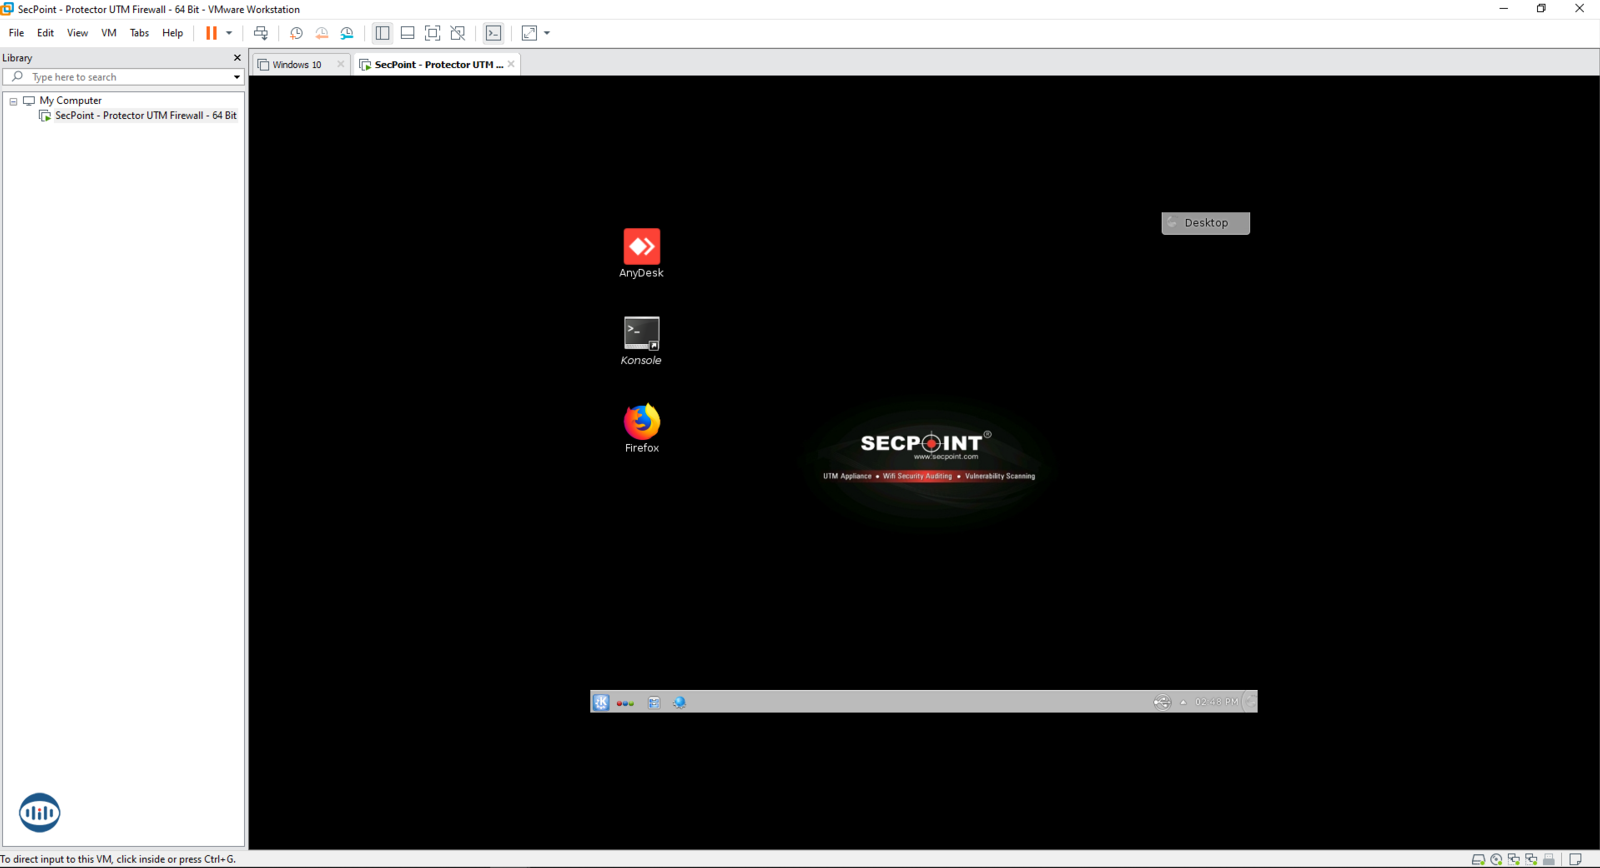Switch to the Windows 10 tab
The height and width of the screenshot is (868, 1600).
(297, 64)
